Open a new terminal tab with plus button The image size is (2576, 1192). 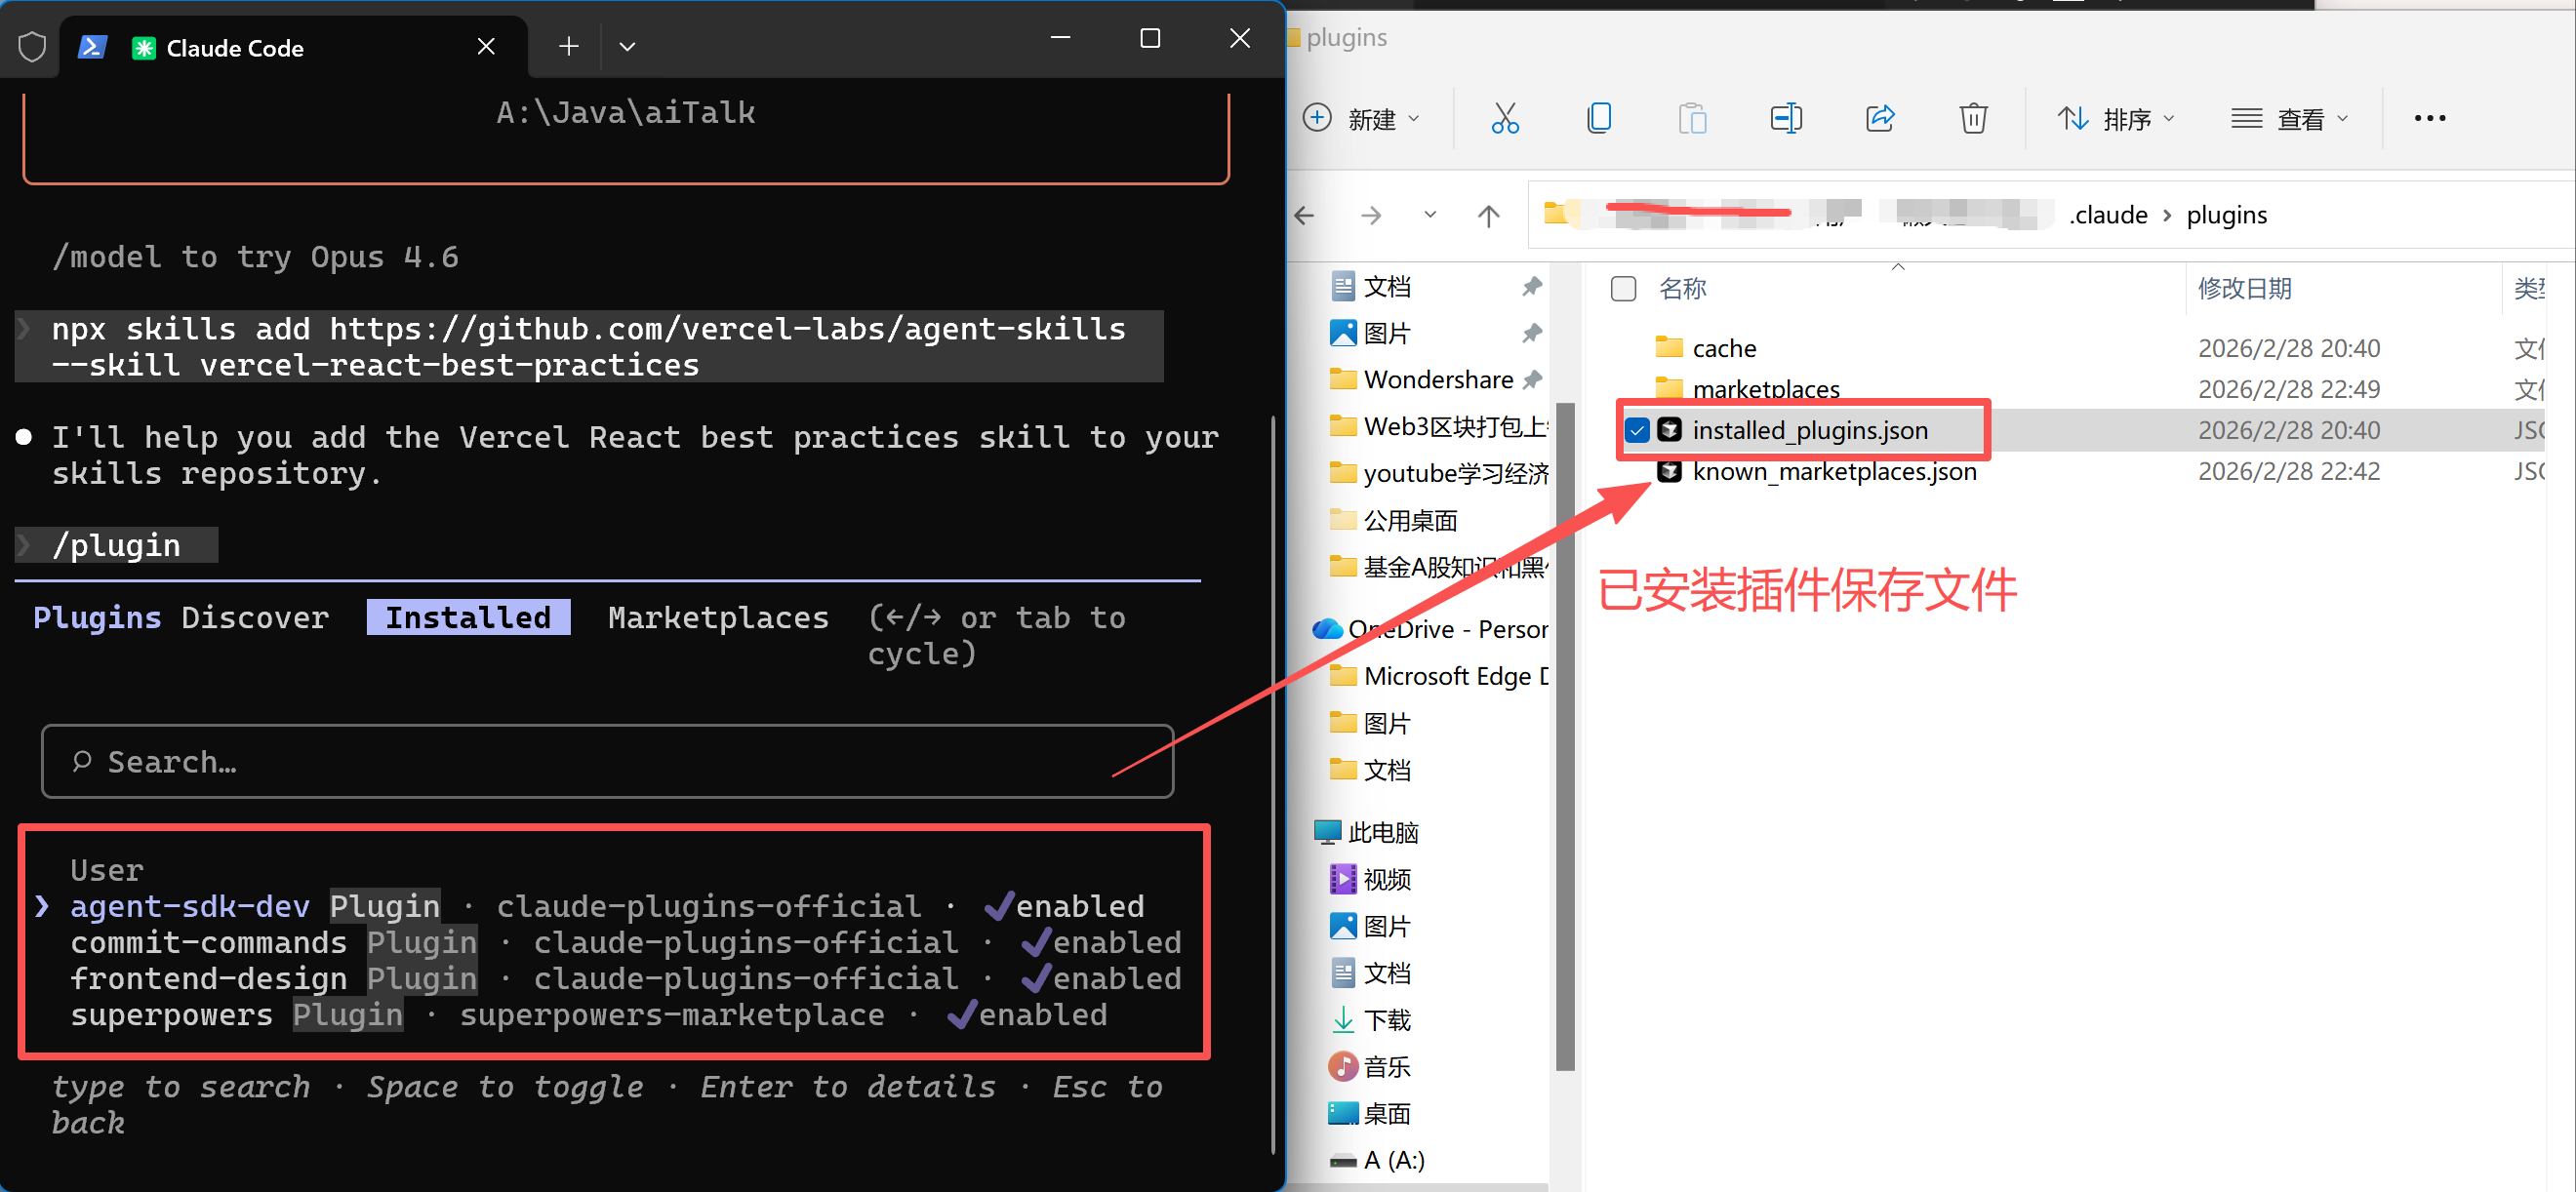click(x=568, y=46)
